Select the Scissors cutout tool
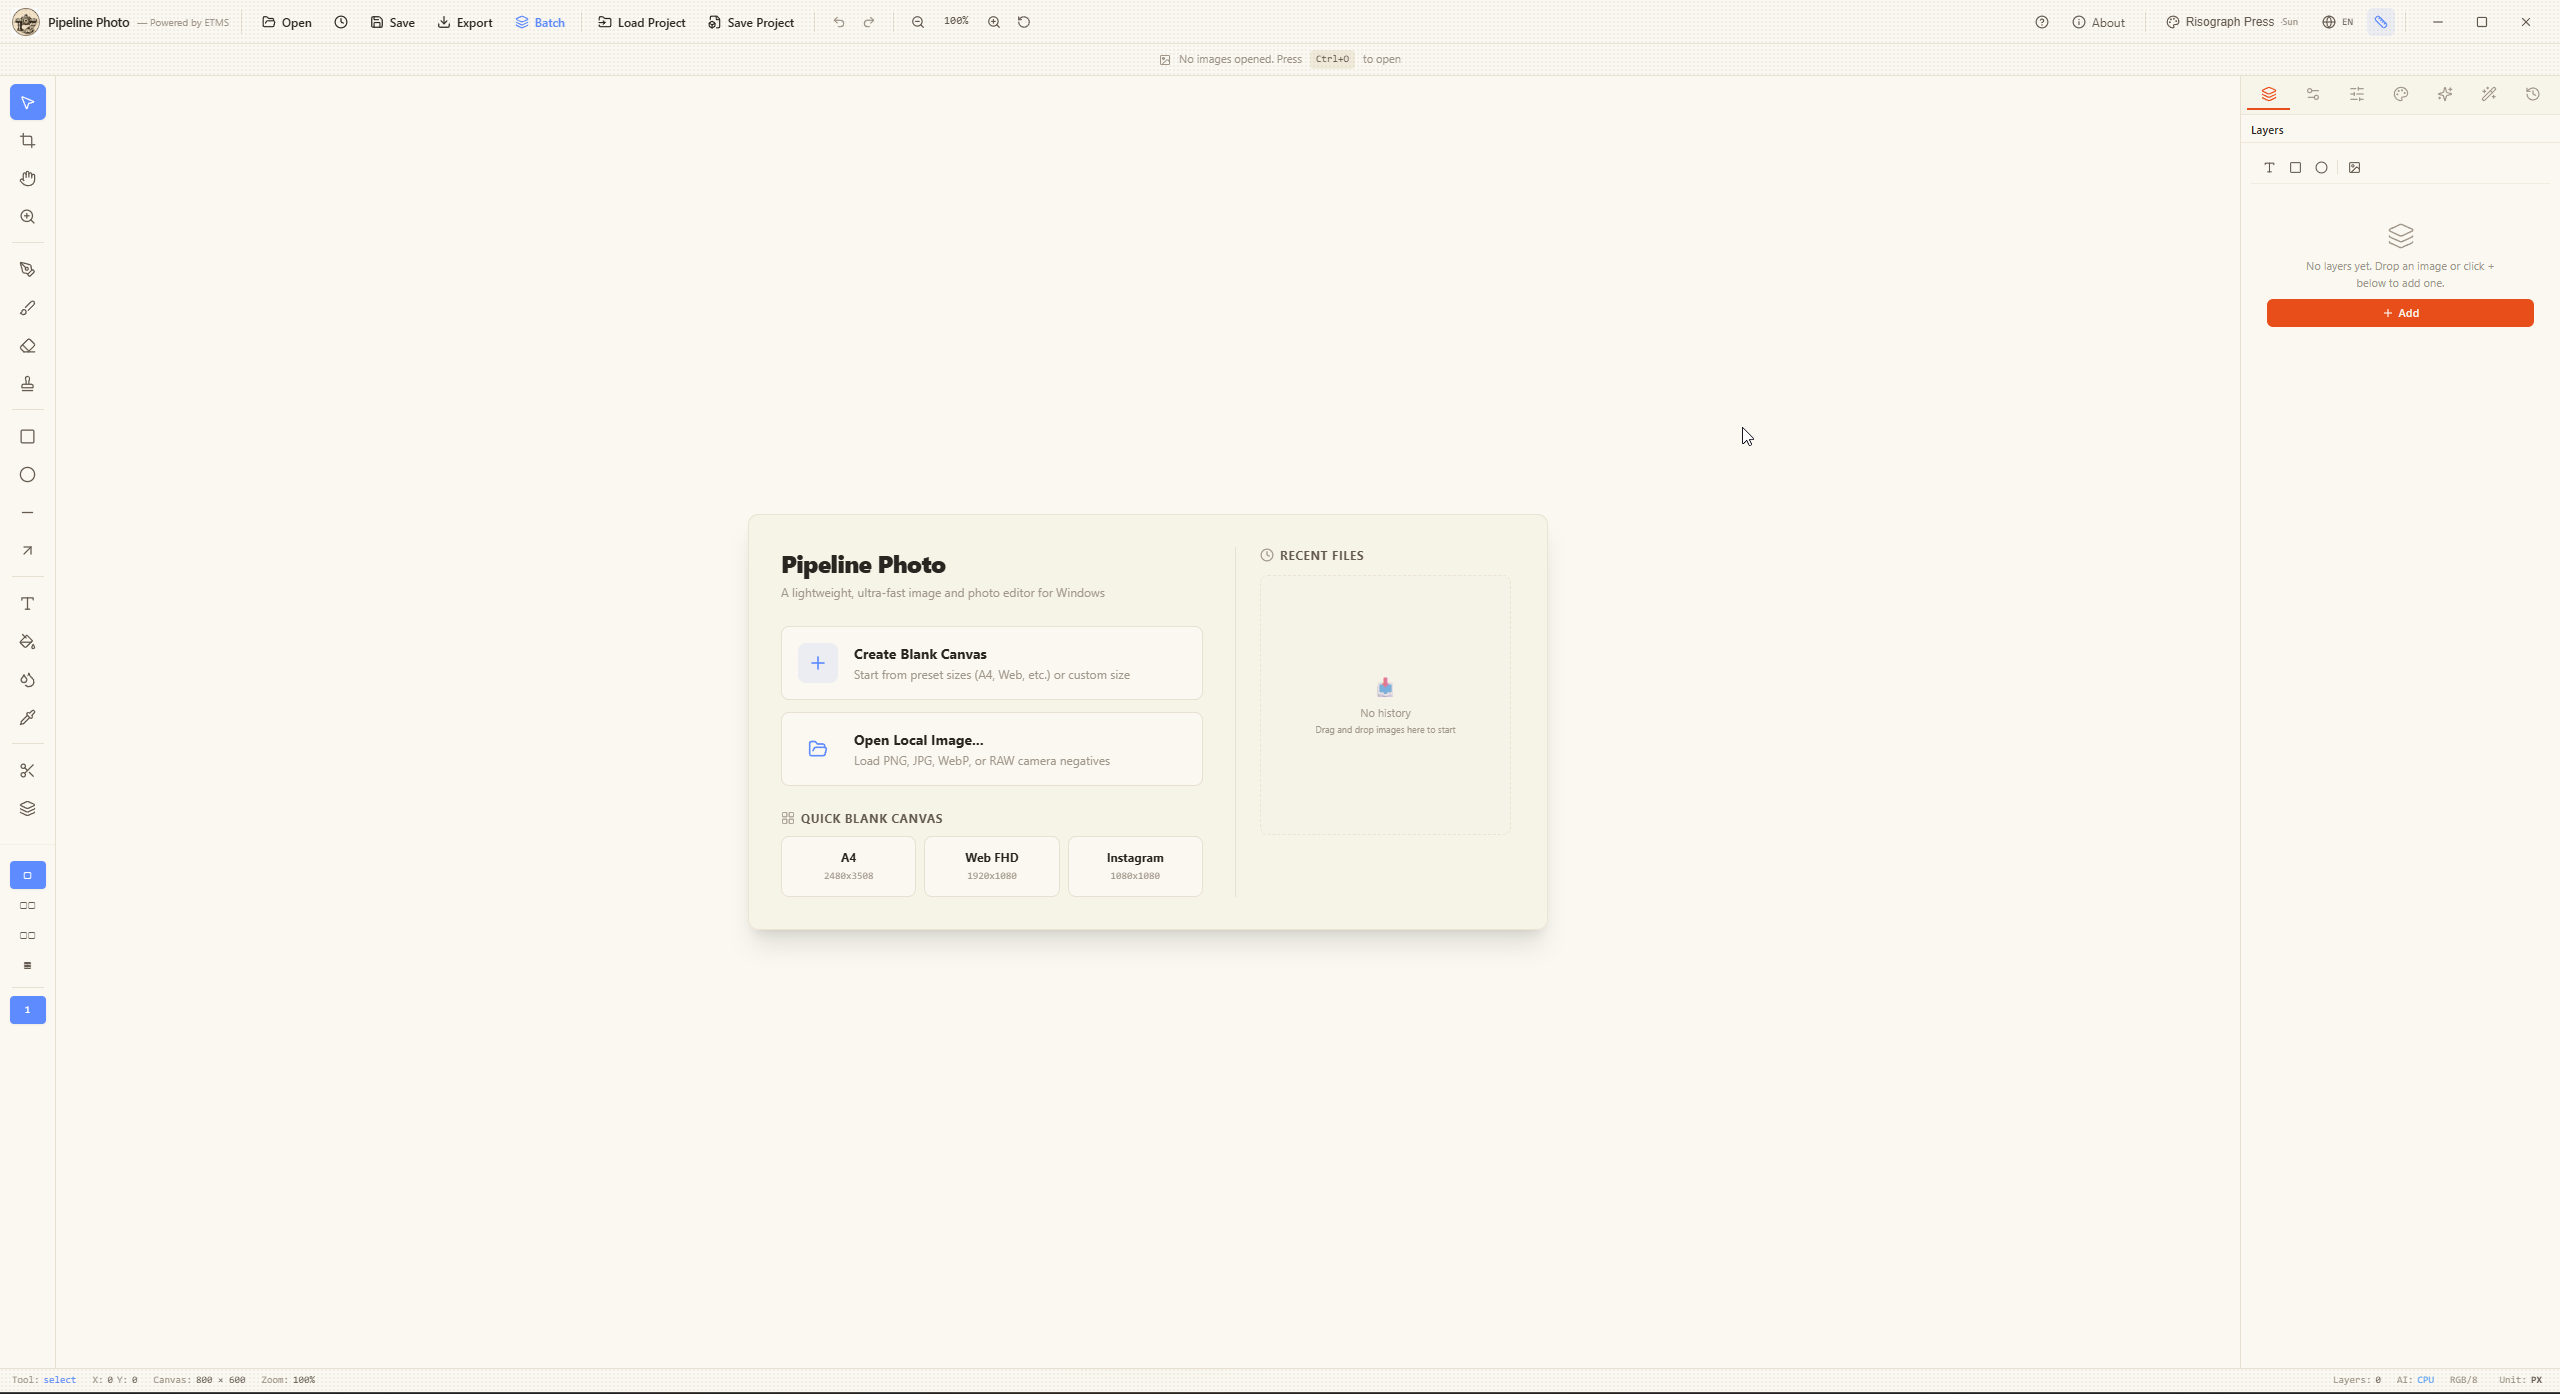 pyautogui.click(x=28, y=771)
